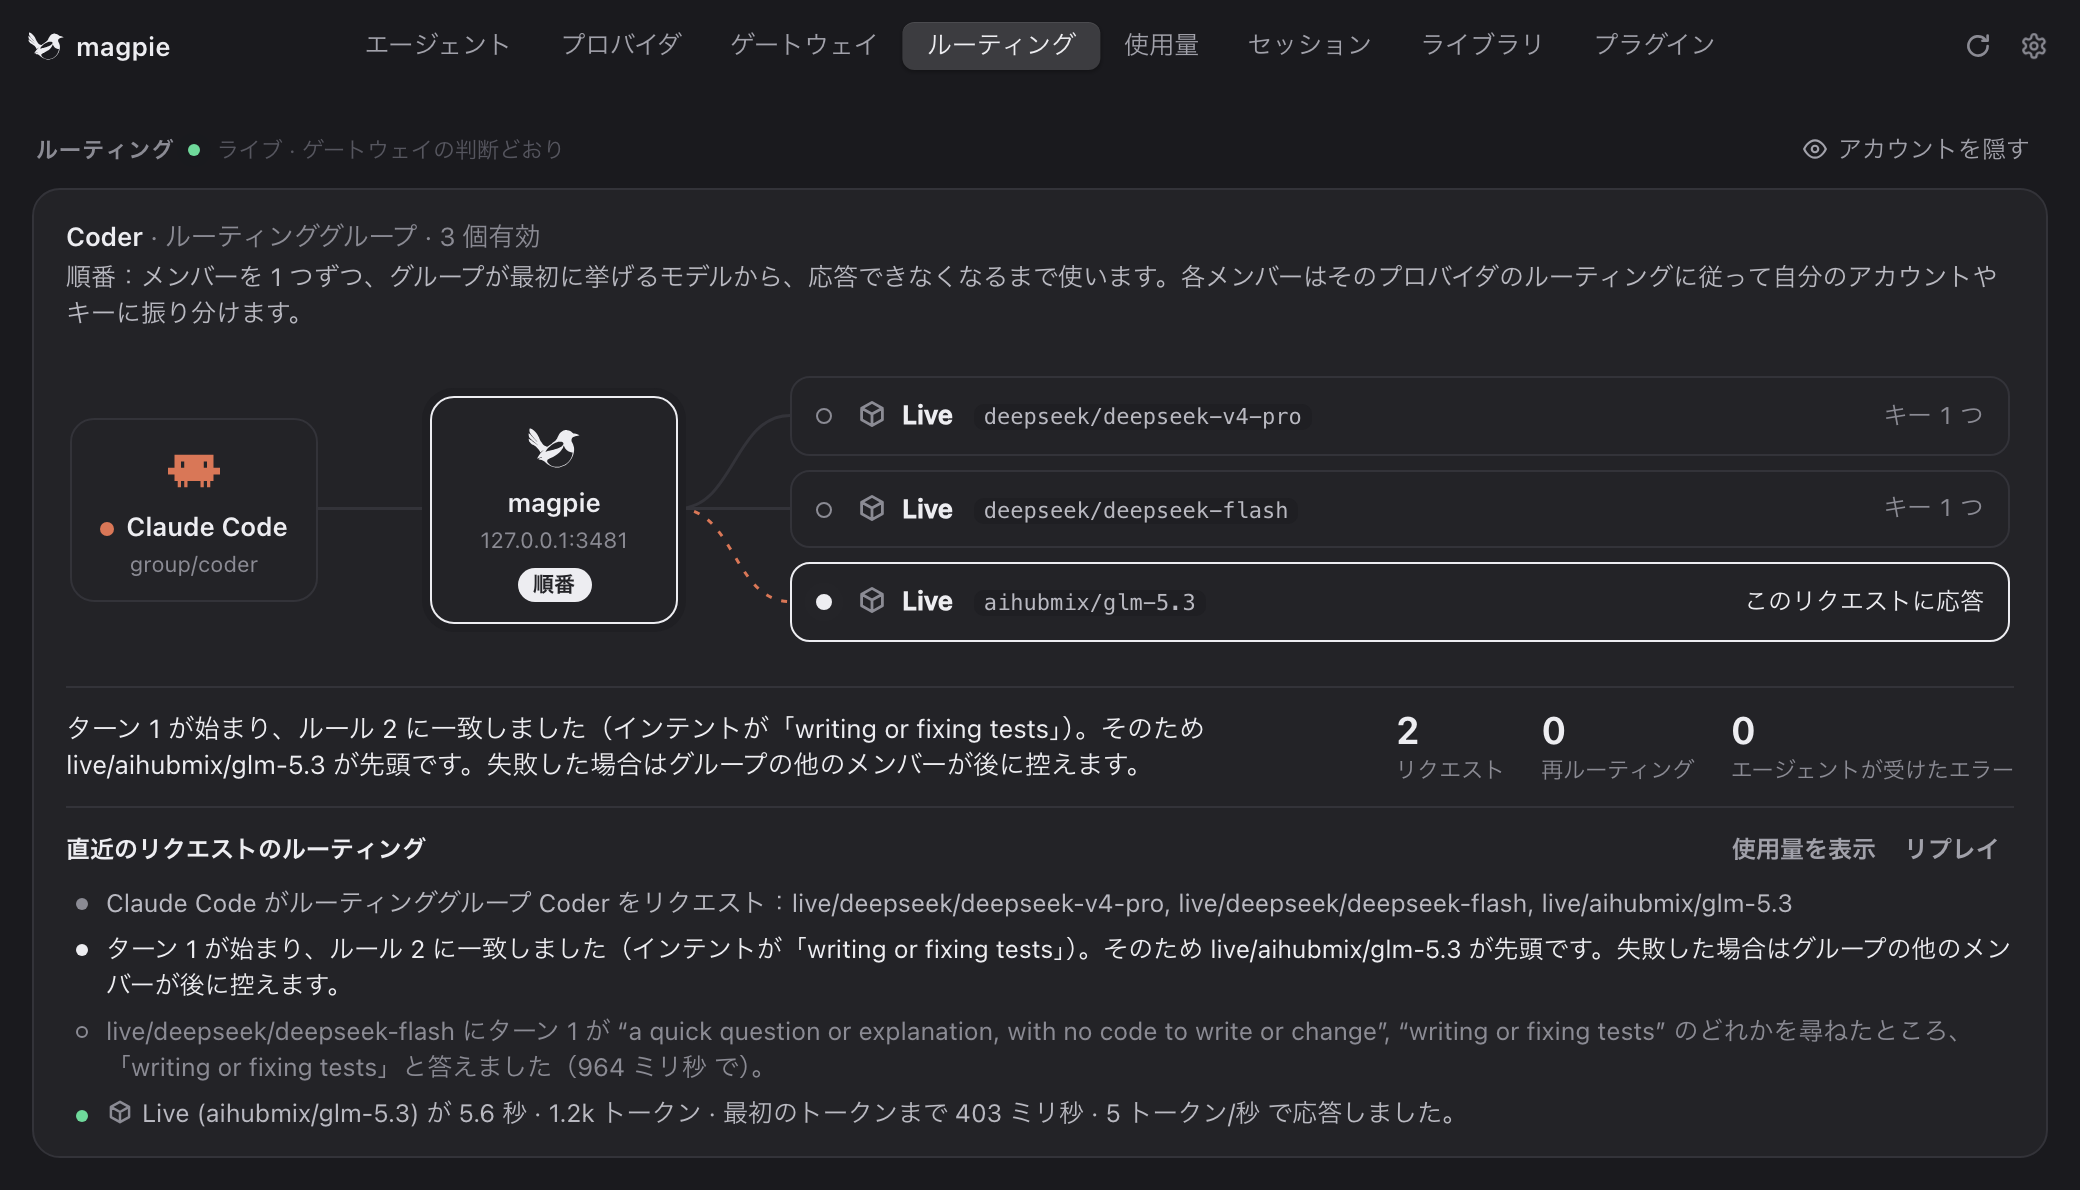
Task: Click the cube icon in deepseek-flash row
Action: click(872, 509)
